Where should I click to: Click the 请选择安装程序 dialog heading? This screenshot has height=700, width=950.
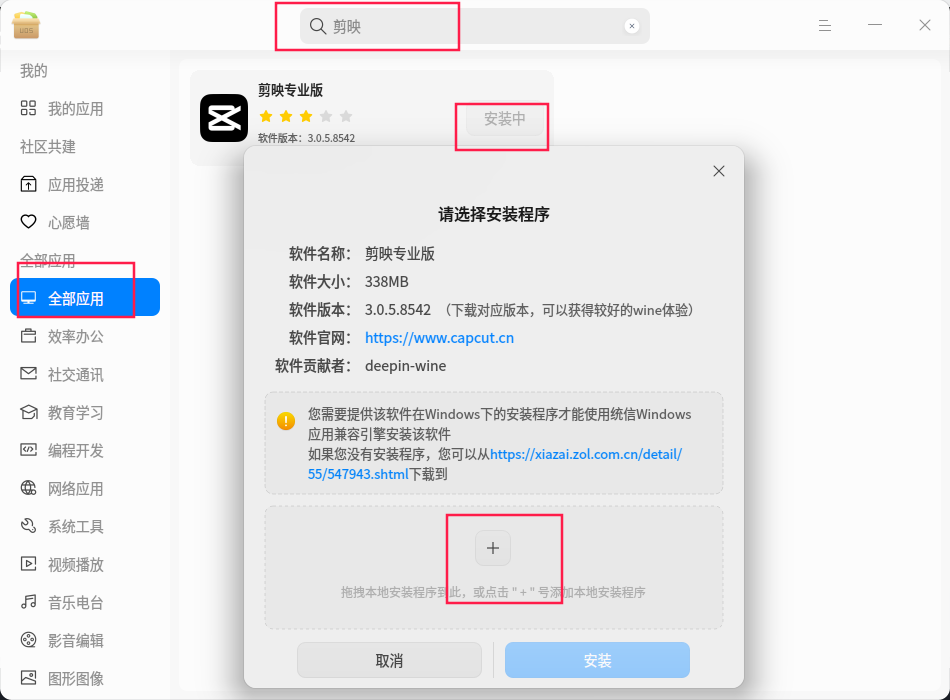(x=494, y=214)
